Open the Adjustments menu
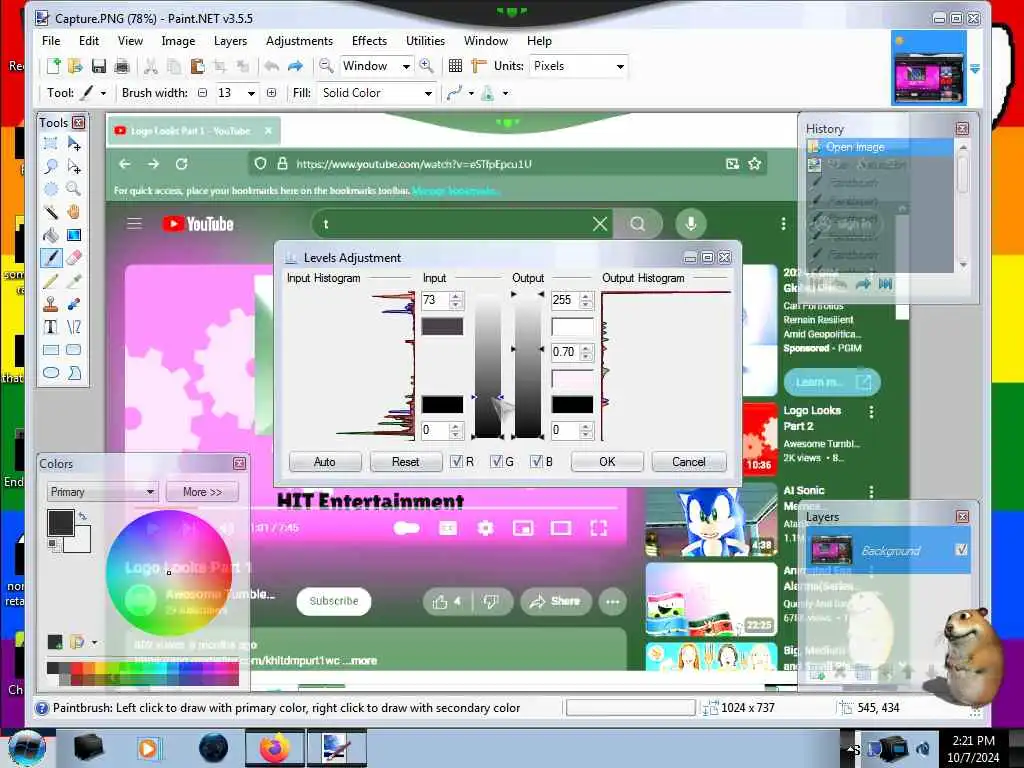Image resolution: width=1024 pixels, height=768 pixels. point(299,40)
